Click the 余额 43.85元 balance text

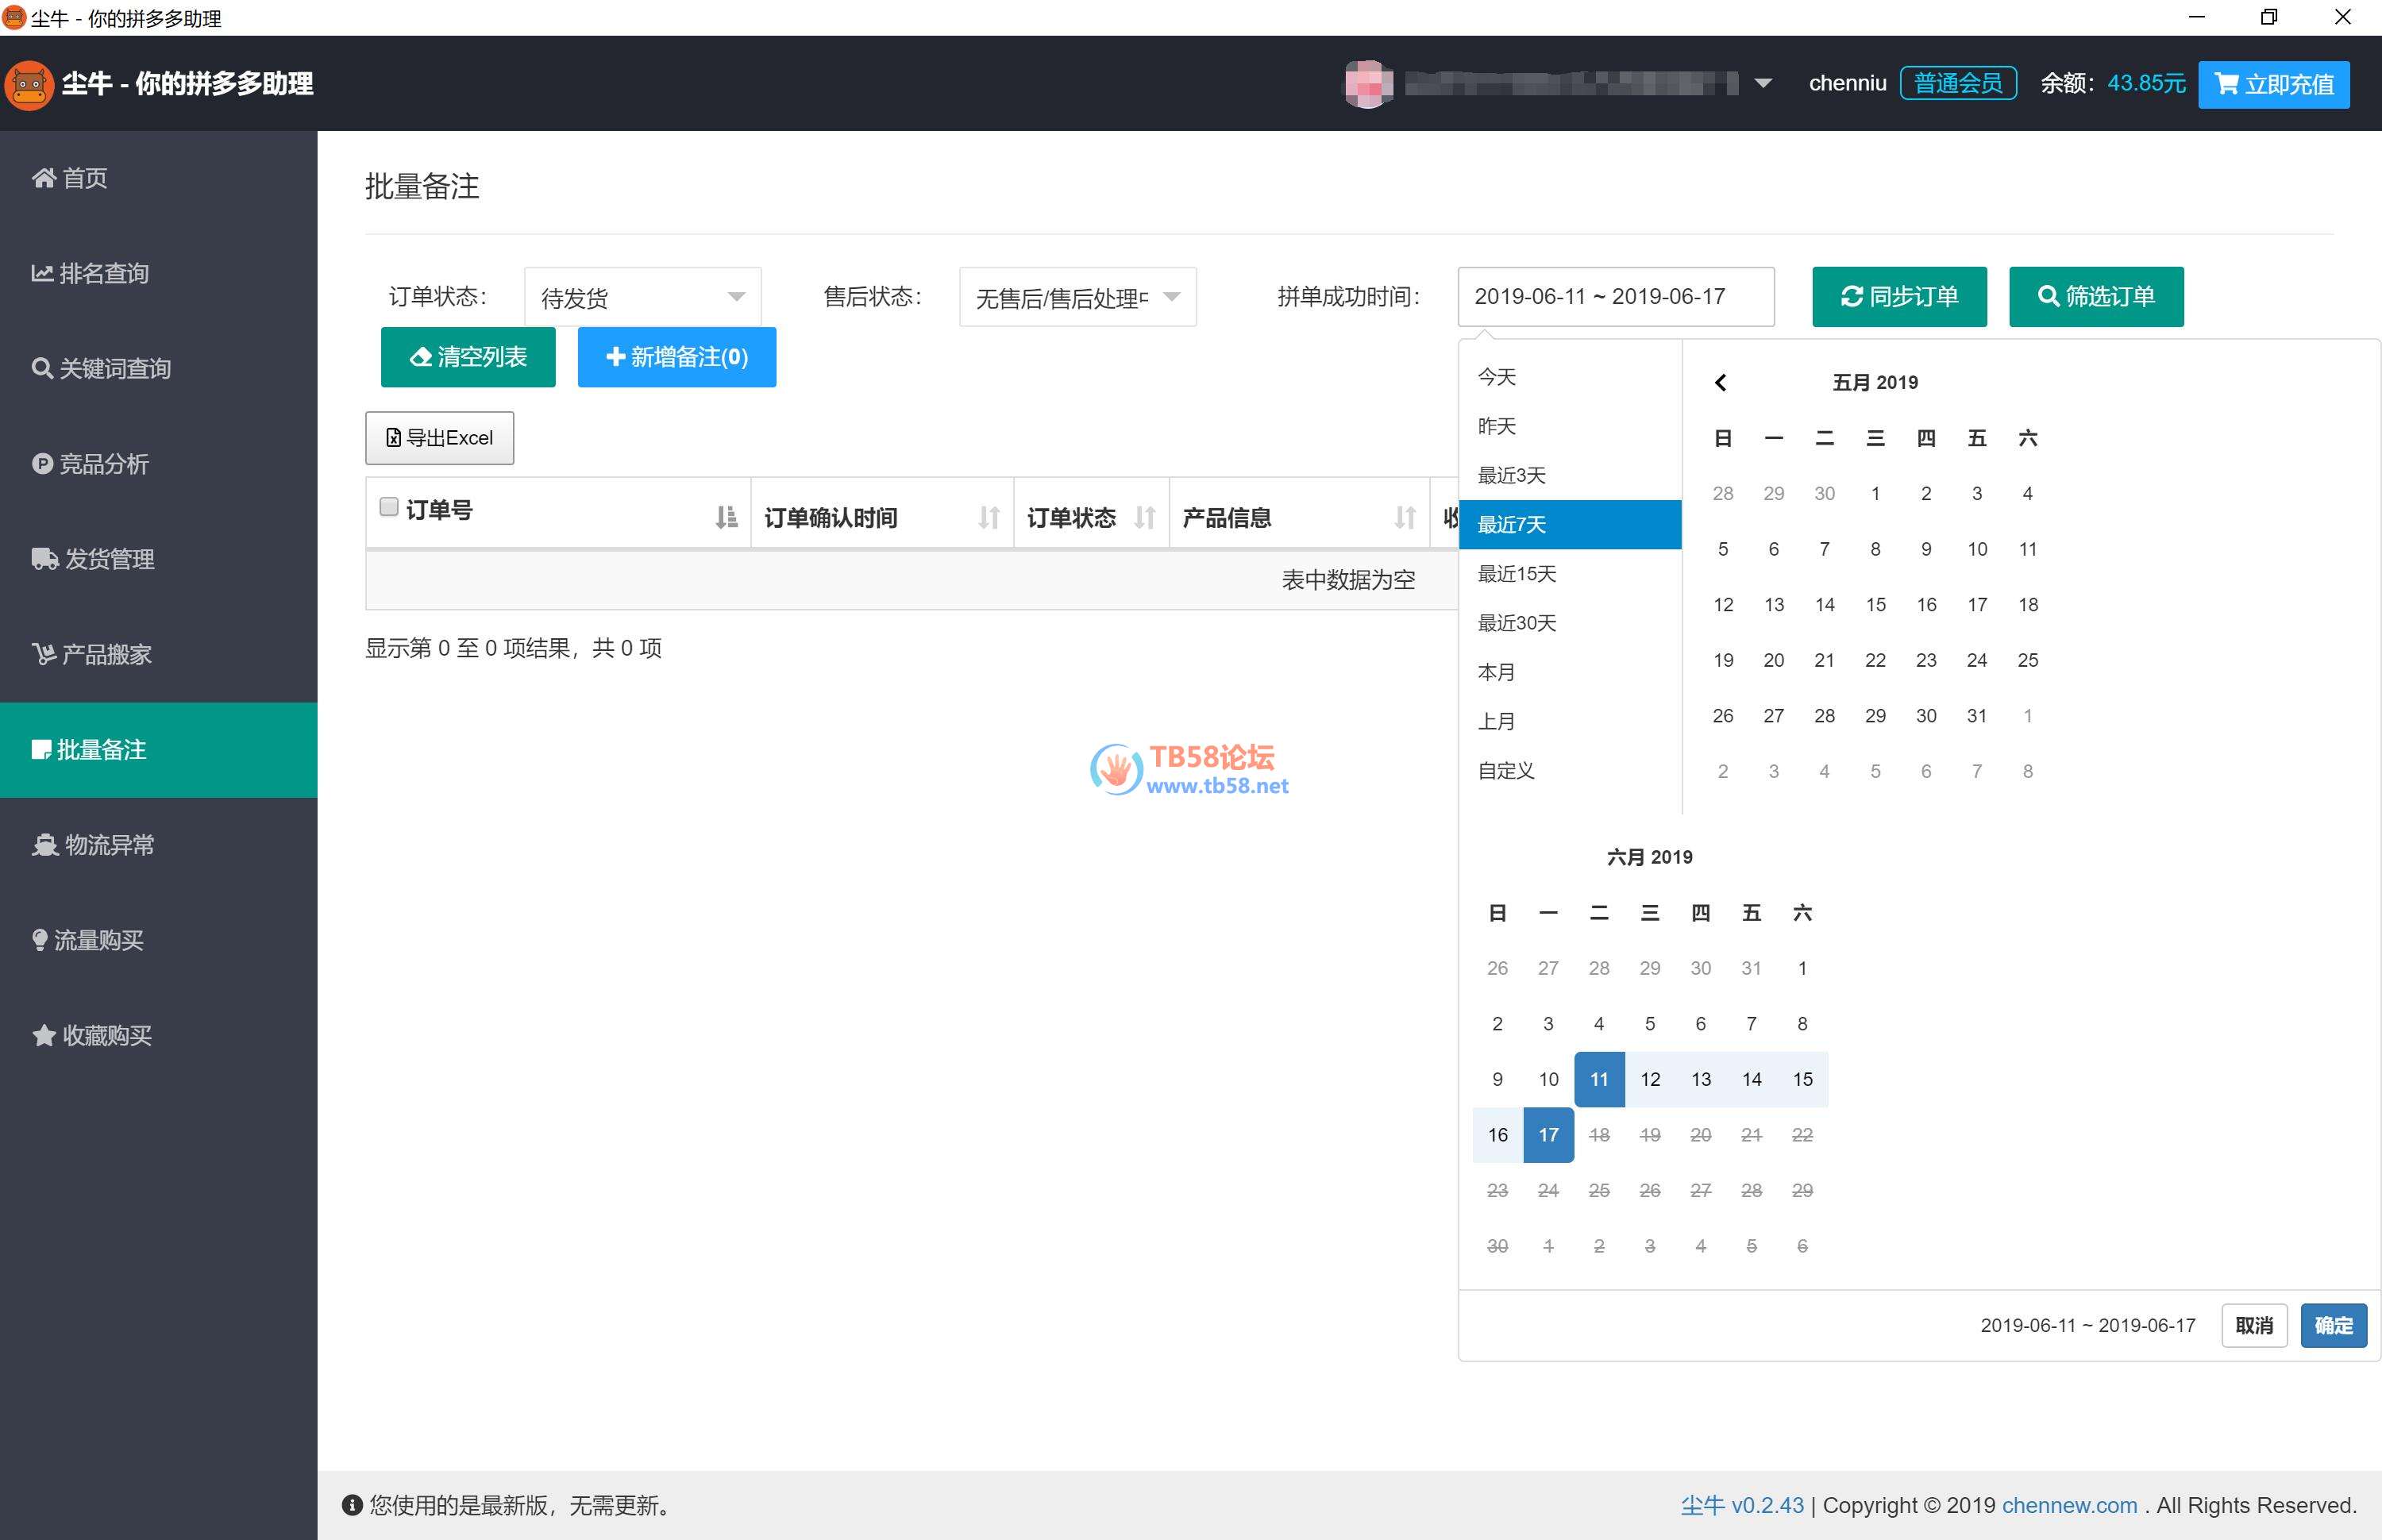[x=2113, y=83]
